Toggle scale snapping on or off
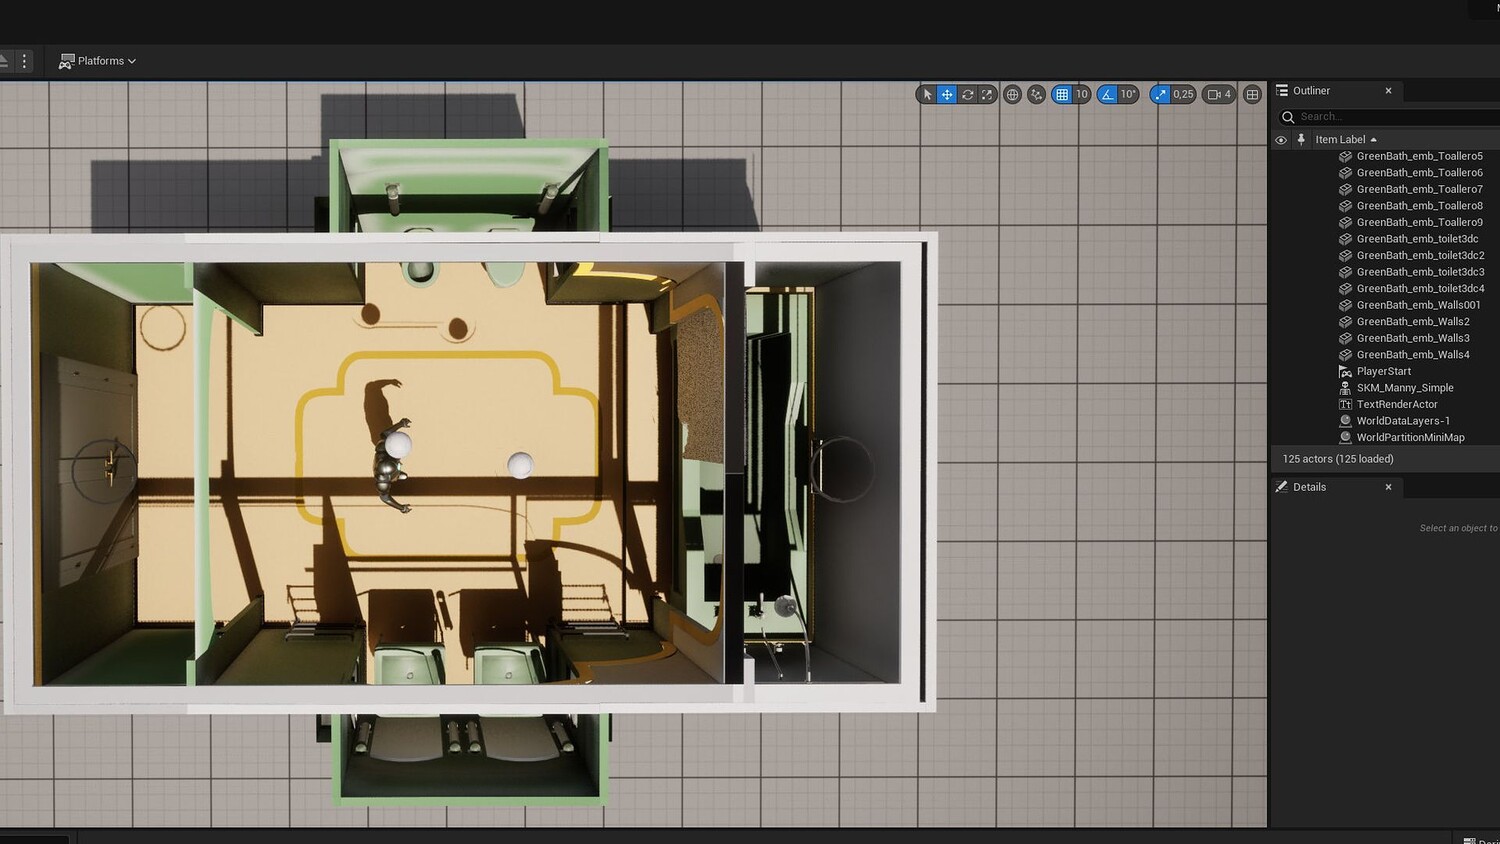 (1160, 94)
